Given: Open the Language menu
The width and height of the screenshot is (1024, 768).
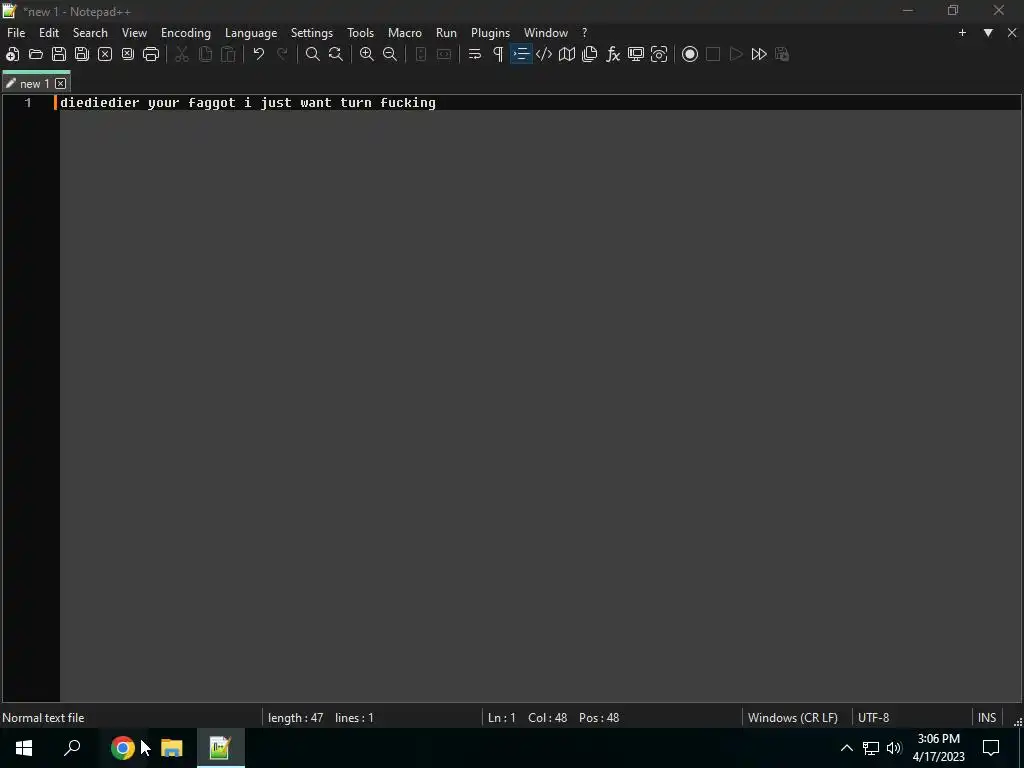Looking at the screenshot, I should point(251,33).
